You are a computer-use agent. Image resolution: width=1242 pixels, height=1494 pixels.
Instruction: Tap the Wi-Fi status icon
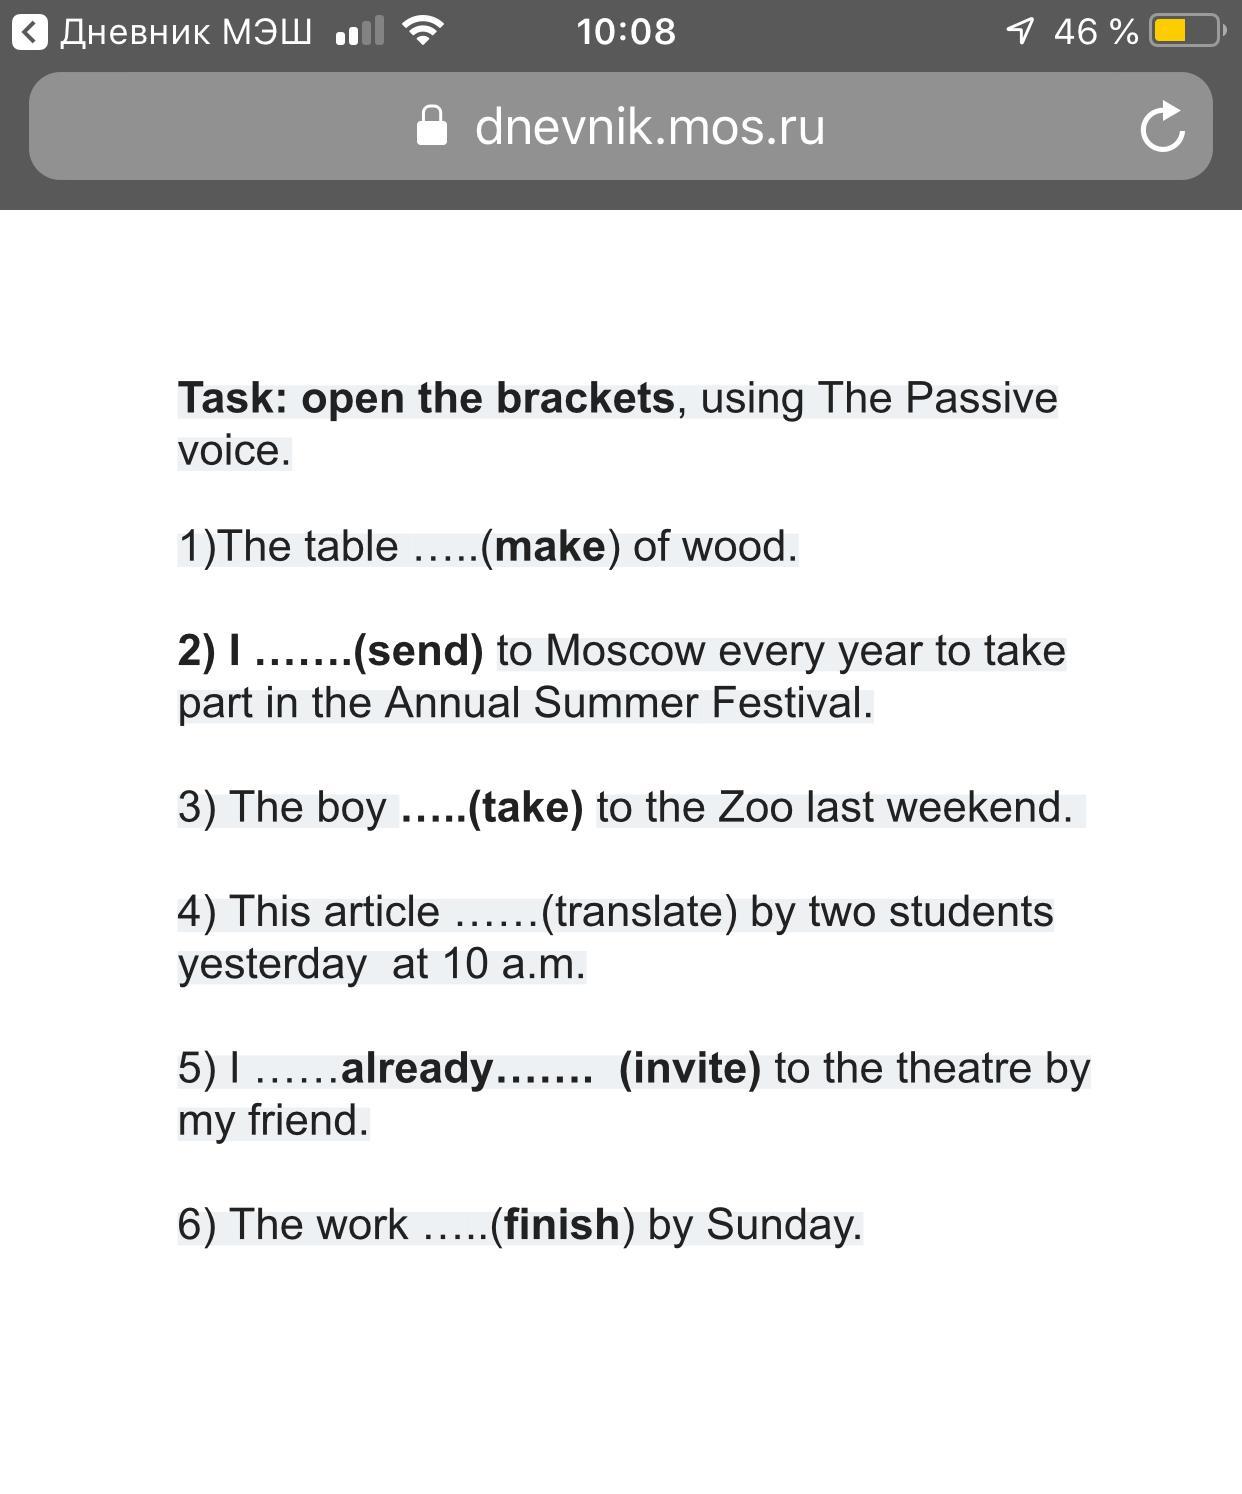pyautogui.click(x=423, y=31)
